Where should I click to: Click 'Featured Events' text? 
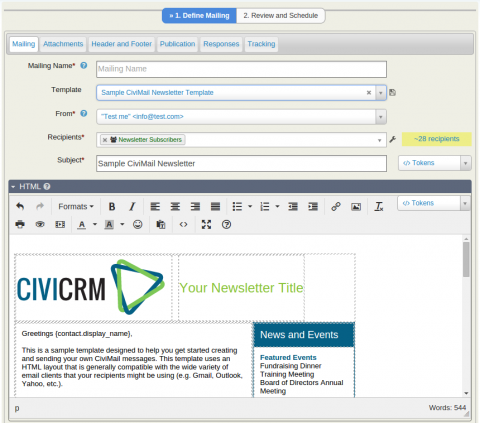288,357
